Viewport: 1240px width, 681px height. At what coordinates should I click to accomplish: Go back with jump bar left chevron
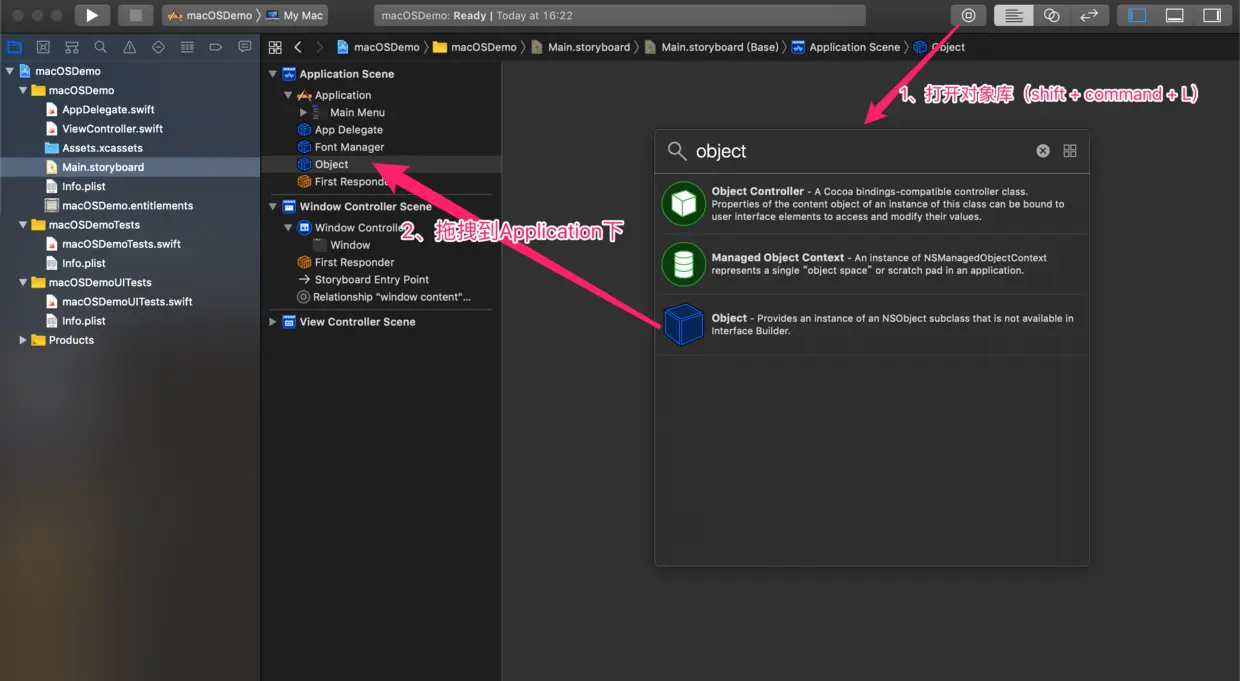click(x=298, y=47)
